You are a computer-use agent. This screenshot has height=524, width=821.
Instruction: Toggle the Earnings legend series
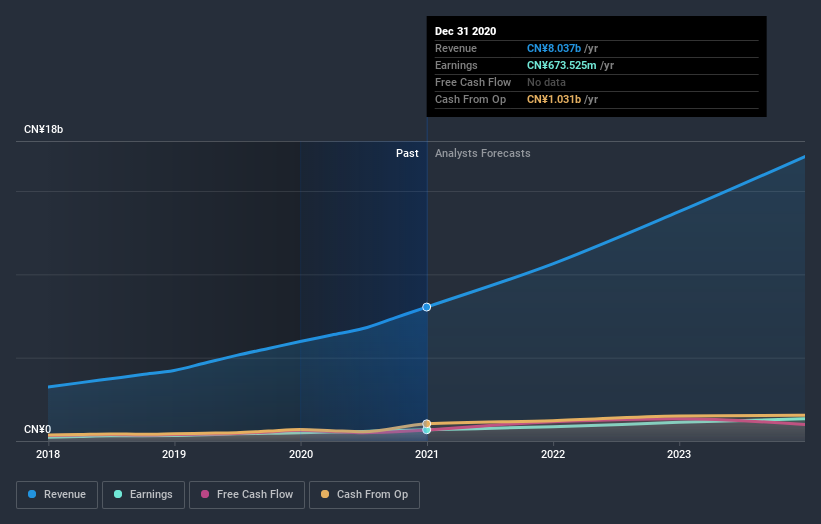point(143,495)
